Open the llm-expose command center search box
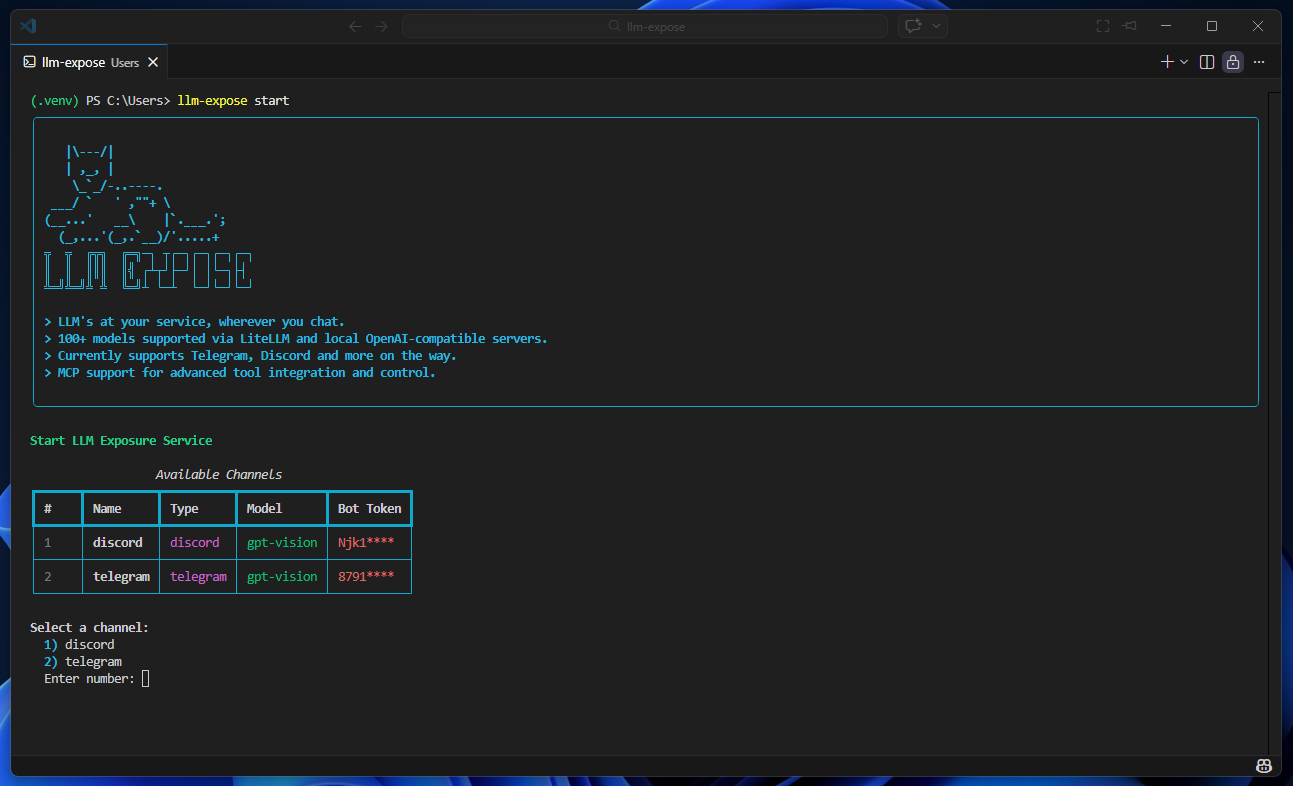1293x786 pixels. [x=645, y=26]
